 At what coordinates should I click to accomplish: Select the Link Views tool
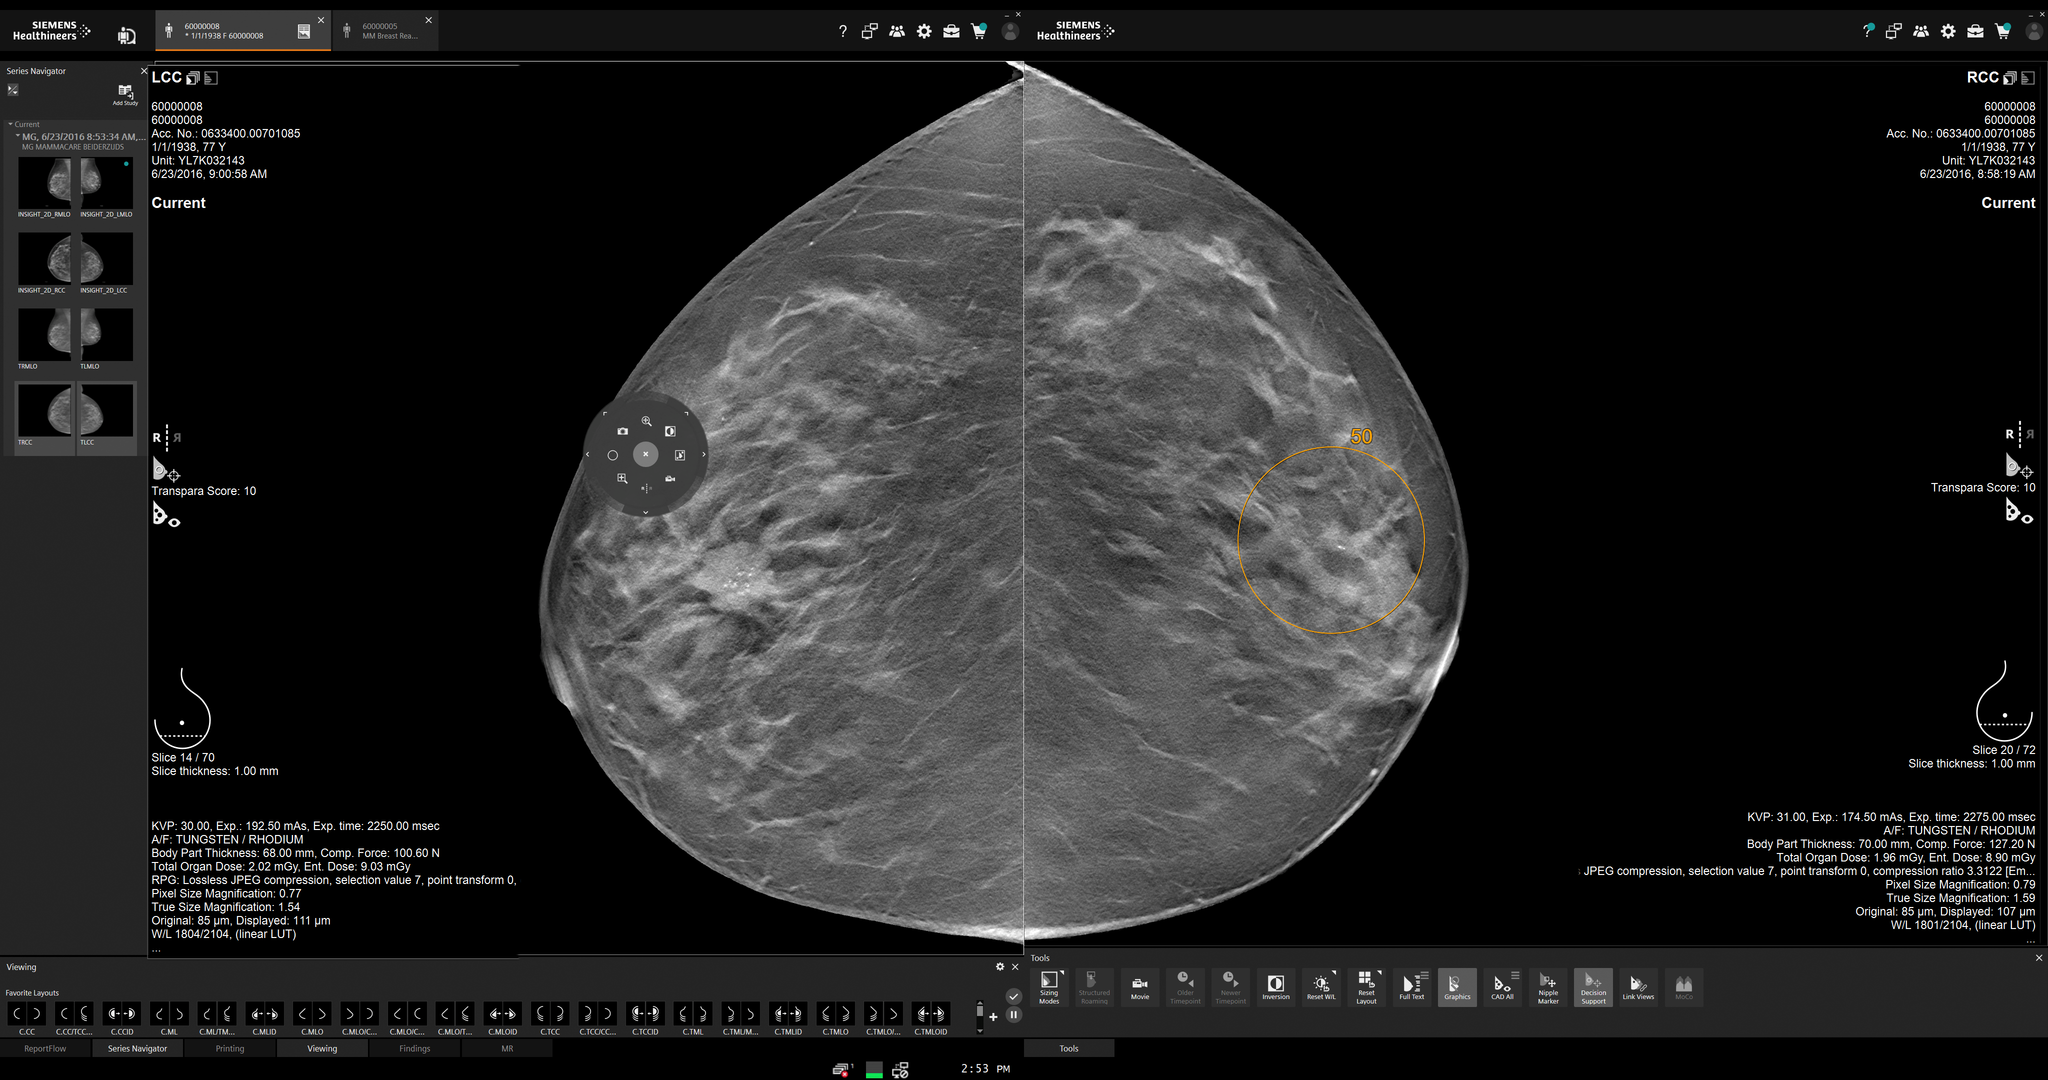click(1638, 987)
